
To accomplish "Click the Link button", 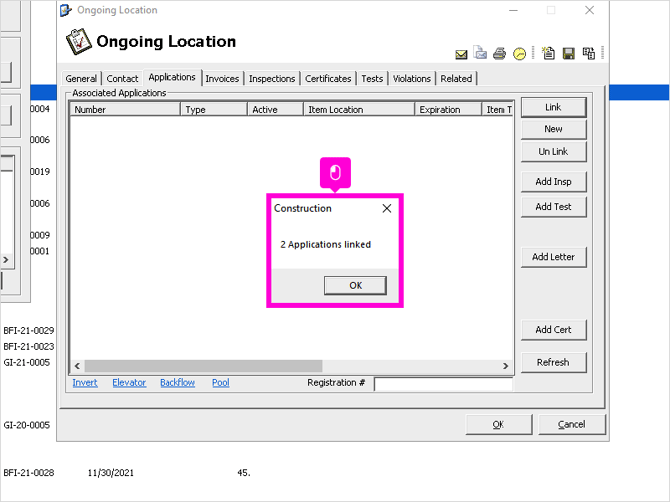I will (553, 107).
